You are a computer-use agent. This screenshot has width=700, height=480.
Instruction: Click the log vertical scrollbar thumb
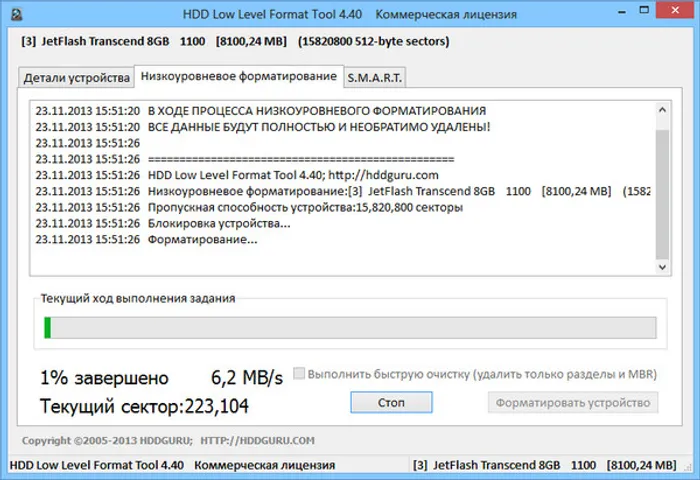[662, 194]
